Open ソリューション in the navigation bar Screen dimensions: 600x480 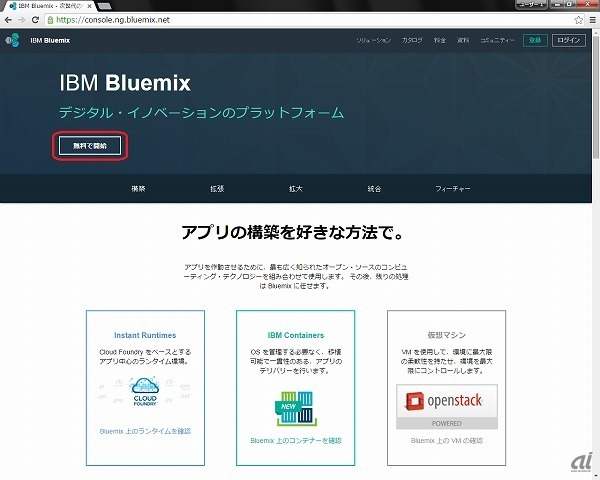tap(373, 40)
